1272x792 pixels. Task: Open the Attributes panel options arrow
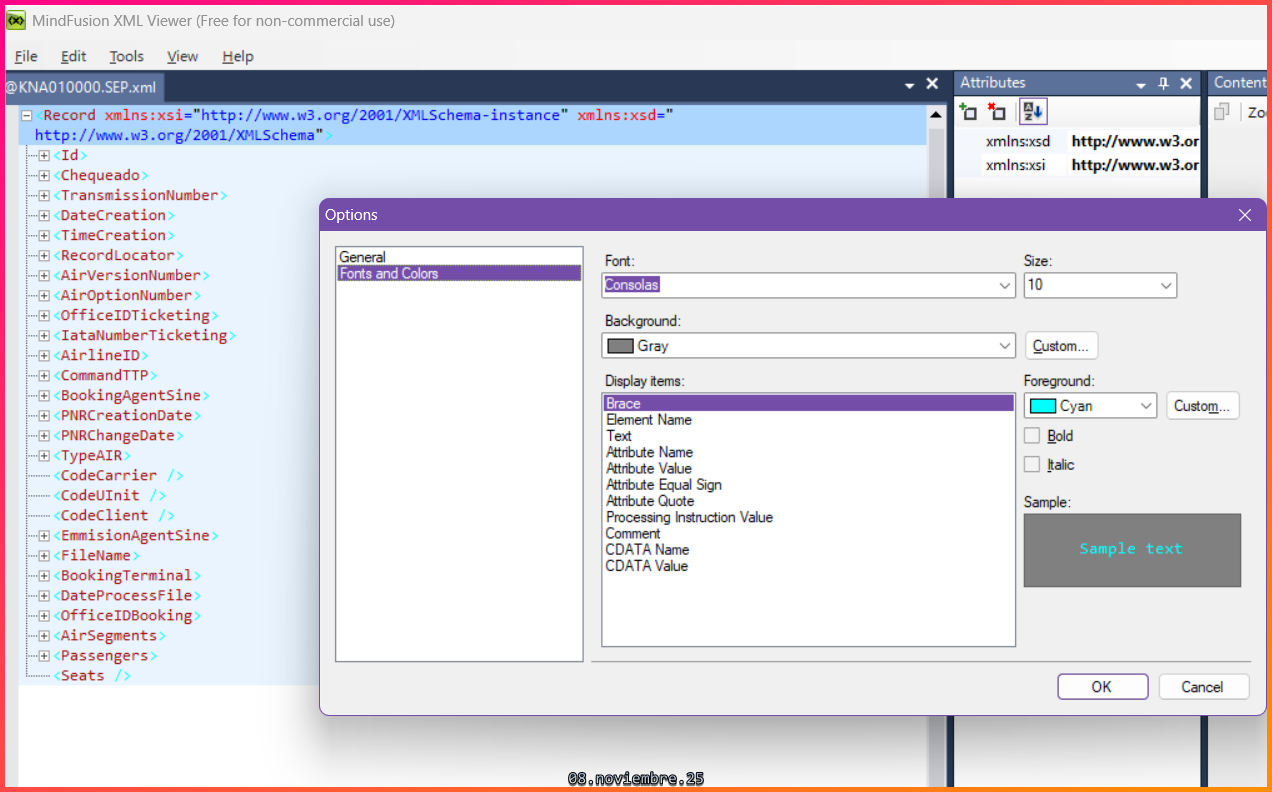tap(1140, 84)
